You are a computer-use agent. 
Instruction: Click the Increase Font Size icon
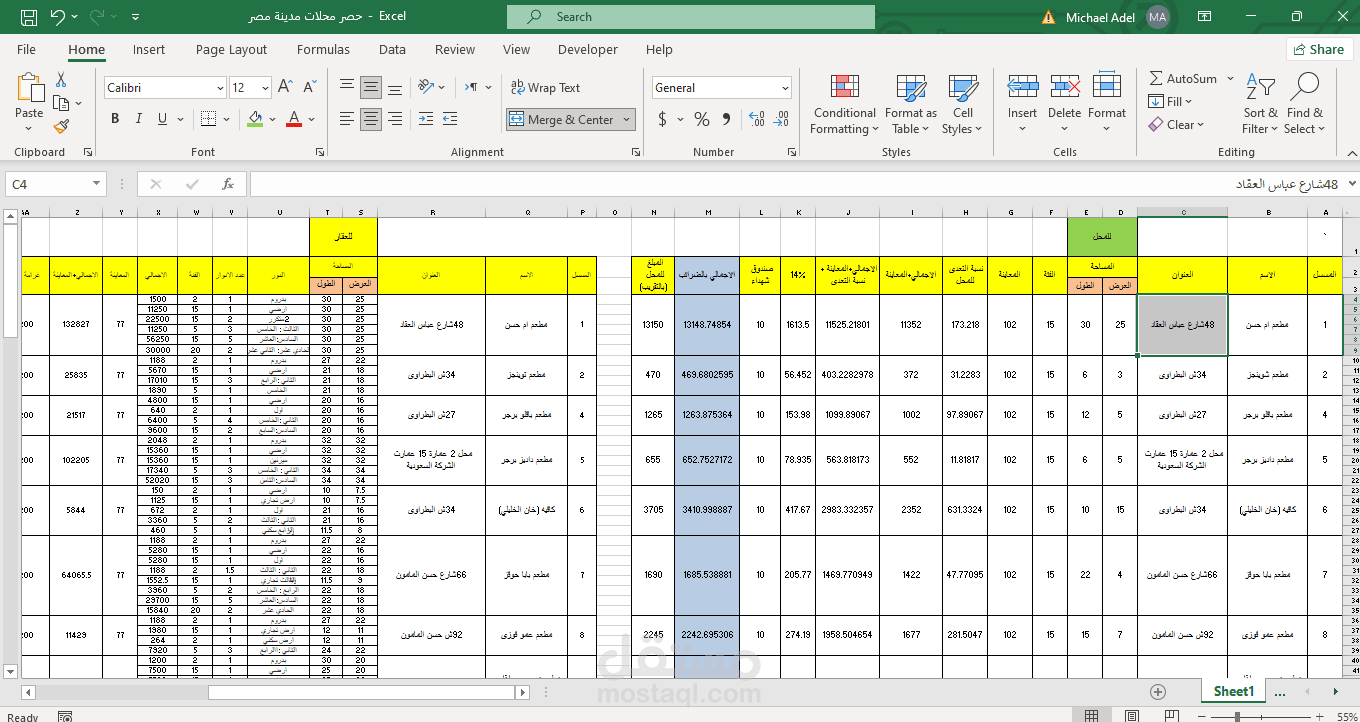click(x=285, y=88)
